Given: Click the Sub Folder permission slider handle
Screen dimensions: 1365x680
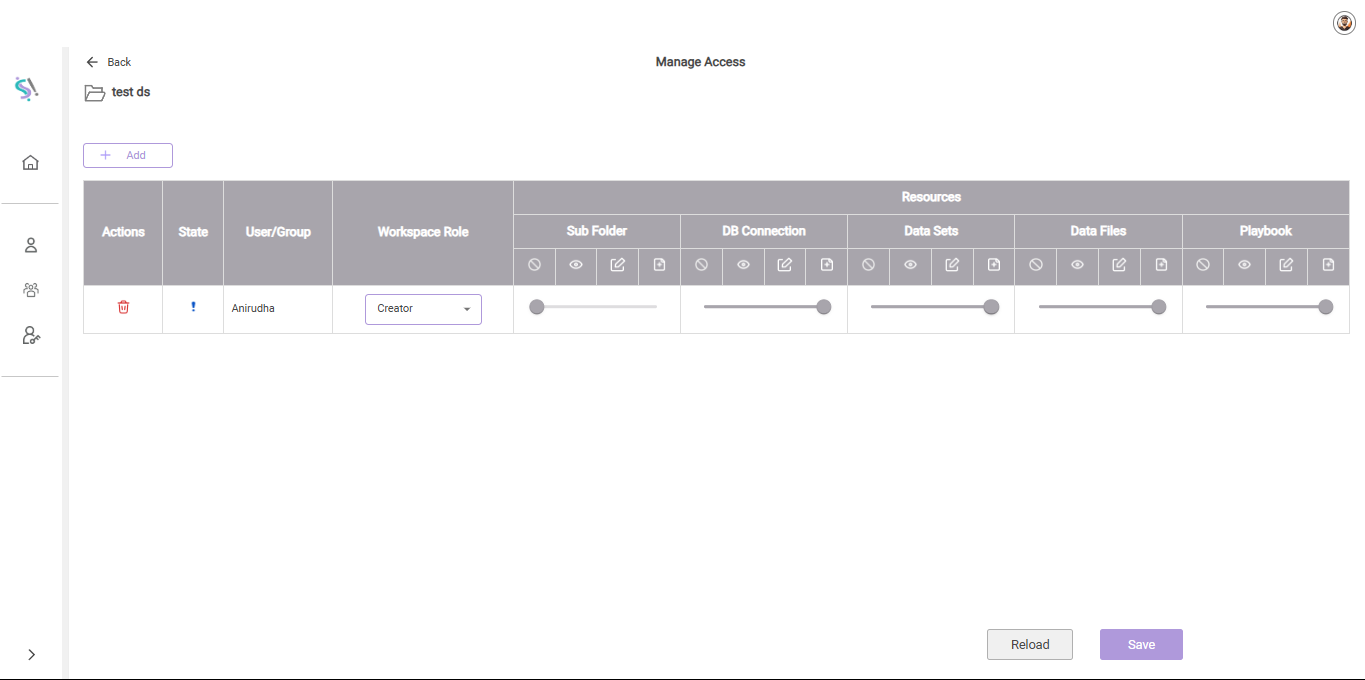Looking at the screenshot, I should click(x=537, y=307).
